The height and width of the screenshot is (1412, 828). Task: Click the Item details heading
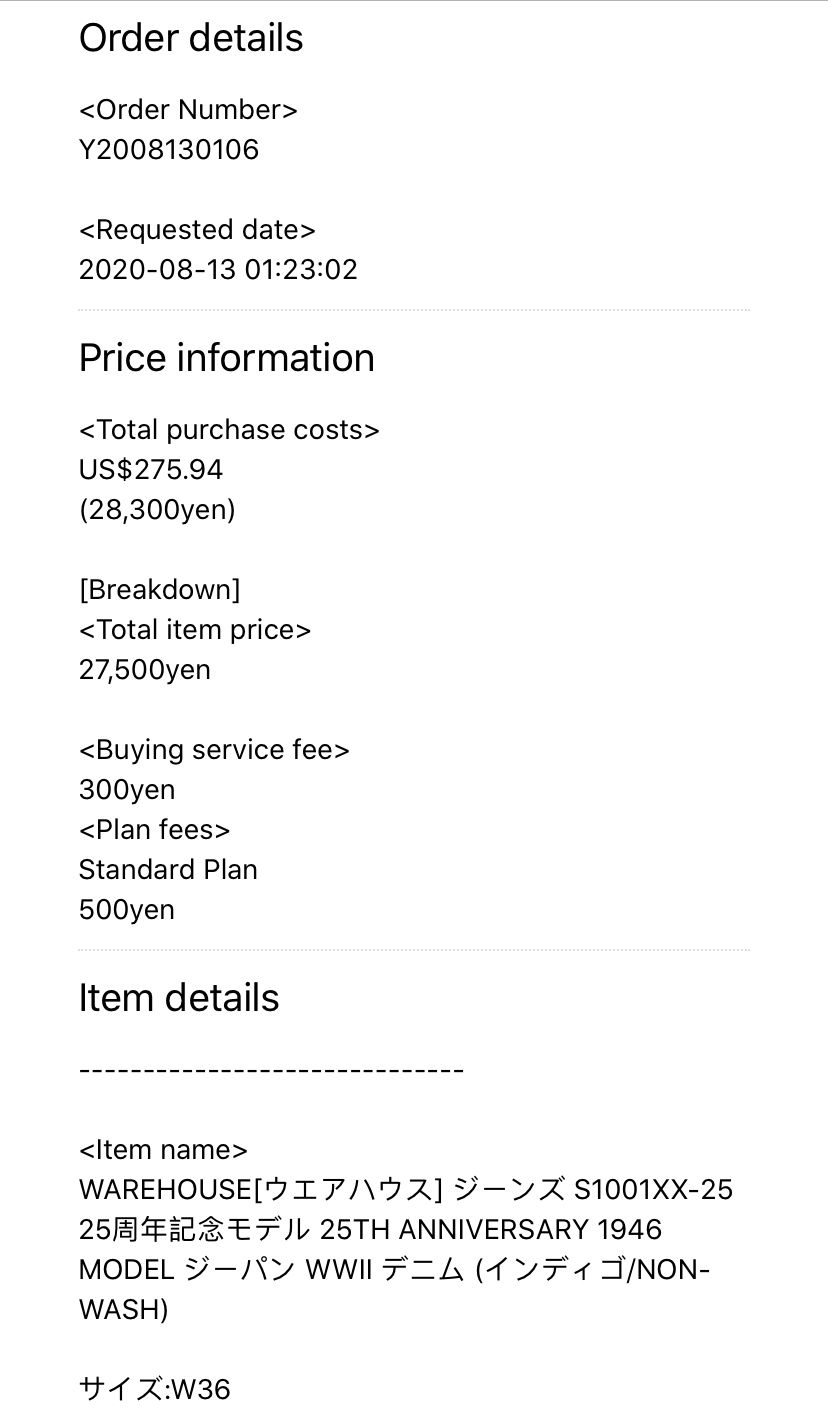click(179, 998)
